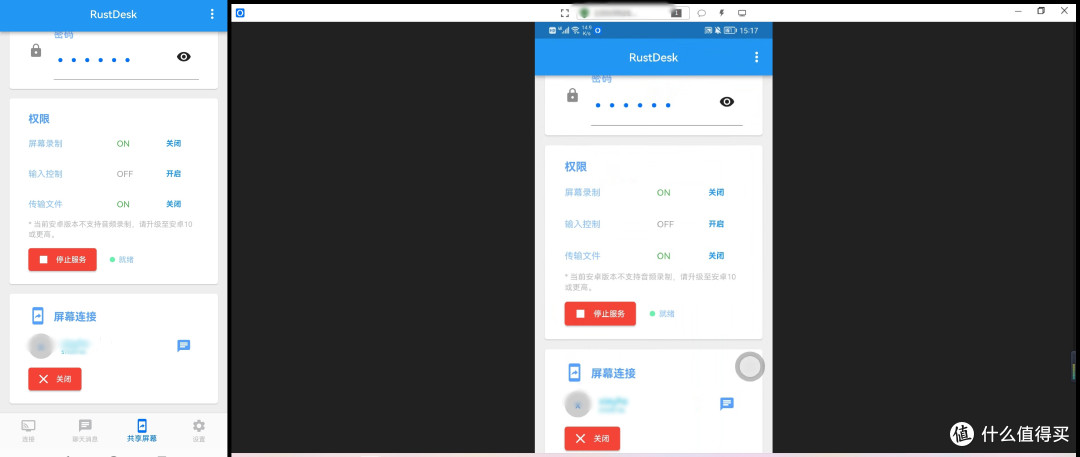Click 开启 beside 输入控制 in the remote phone screen
Image resolution: width=1080 pixels, height=457 pixels.
(x=716, y=224)
